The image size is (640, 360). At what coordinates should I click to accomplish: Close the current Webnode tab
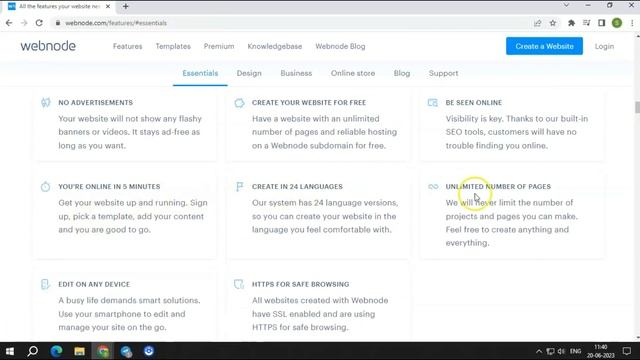[x=108, y=6]
